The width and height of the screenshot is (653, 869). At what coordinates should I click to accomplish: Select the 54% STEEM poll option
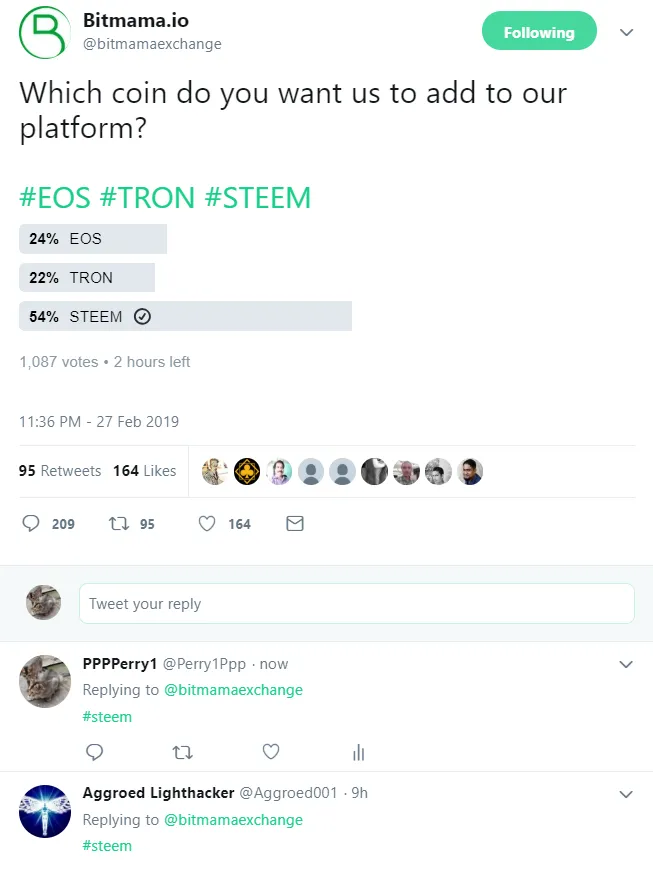point(186,316)
